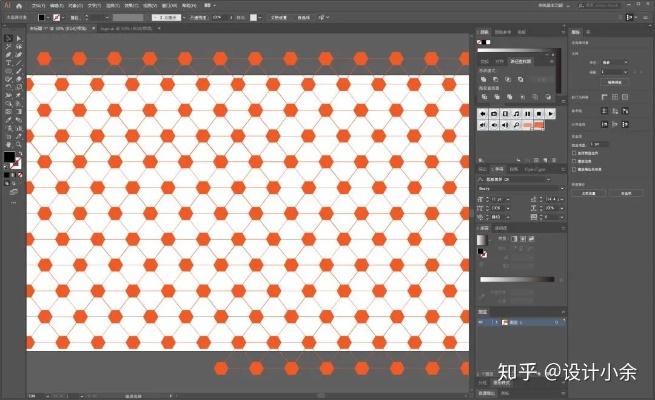Toggle show rulers icon in Properties
The image size is (655, 400).
click(604, 97)
